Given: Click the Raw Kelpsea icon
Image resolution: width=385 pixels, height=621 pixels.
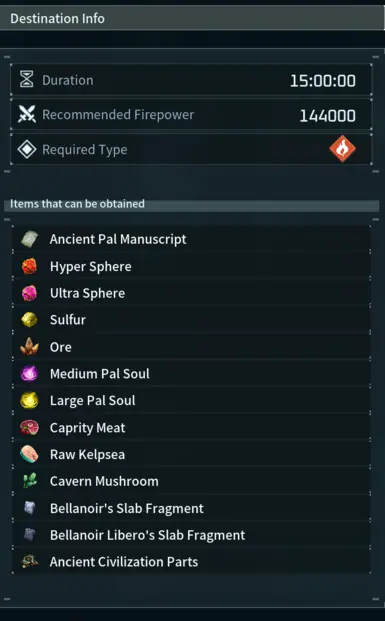Looking at the screenshot, I should point(29,454).
